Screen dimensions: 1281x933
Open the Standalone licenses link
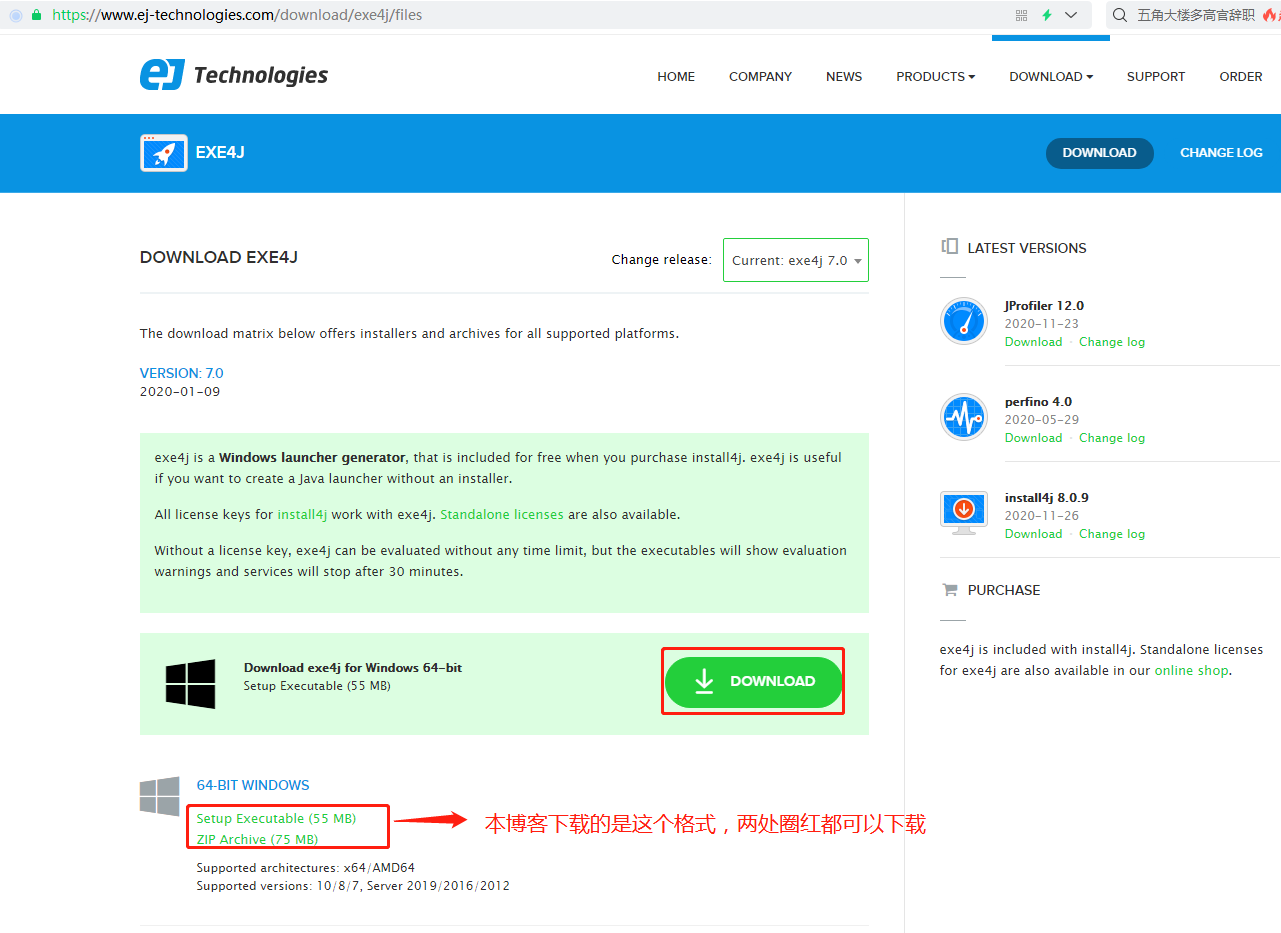pos(502,515)
